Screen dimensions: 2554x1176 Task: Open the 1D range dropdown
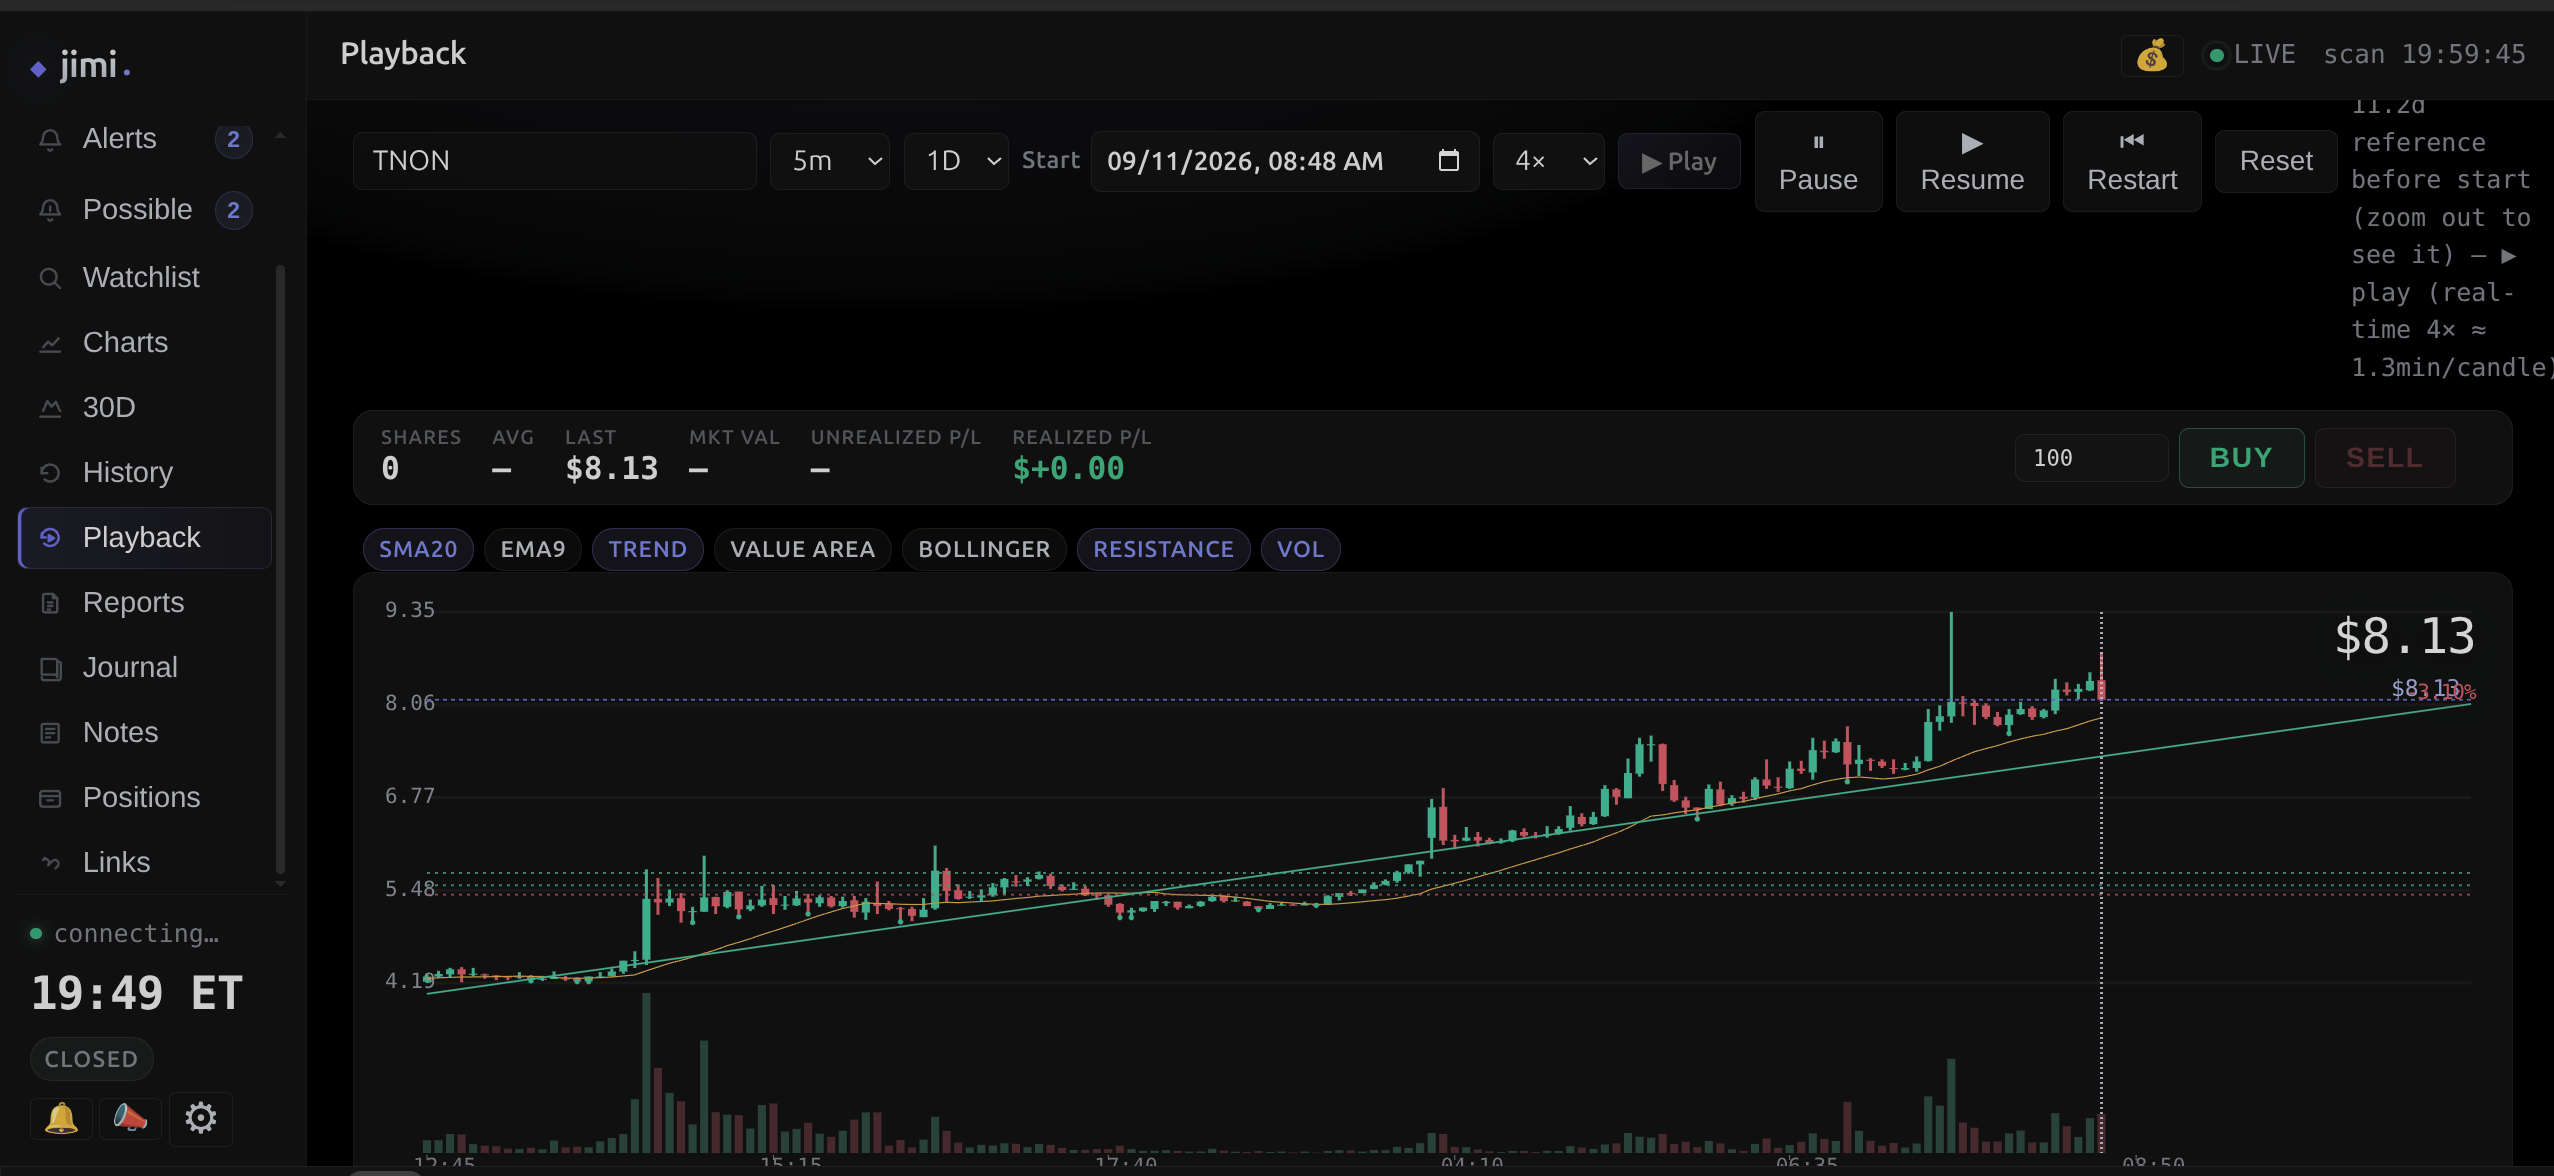point(956,161)
